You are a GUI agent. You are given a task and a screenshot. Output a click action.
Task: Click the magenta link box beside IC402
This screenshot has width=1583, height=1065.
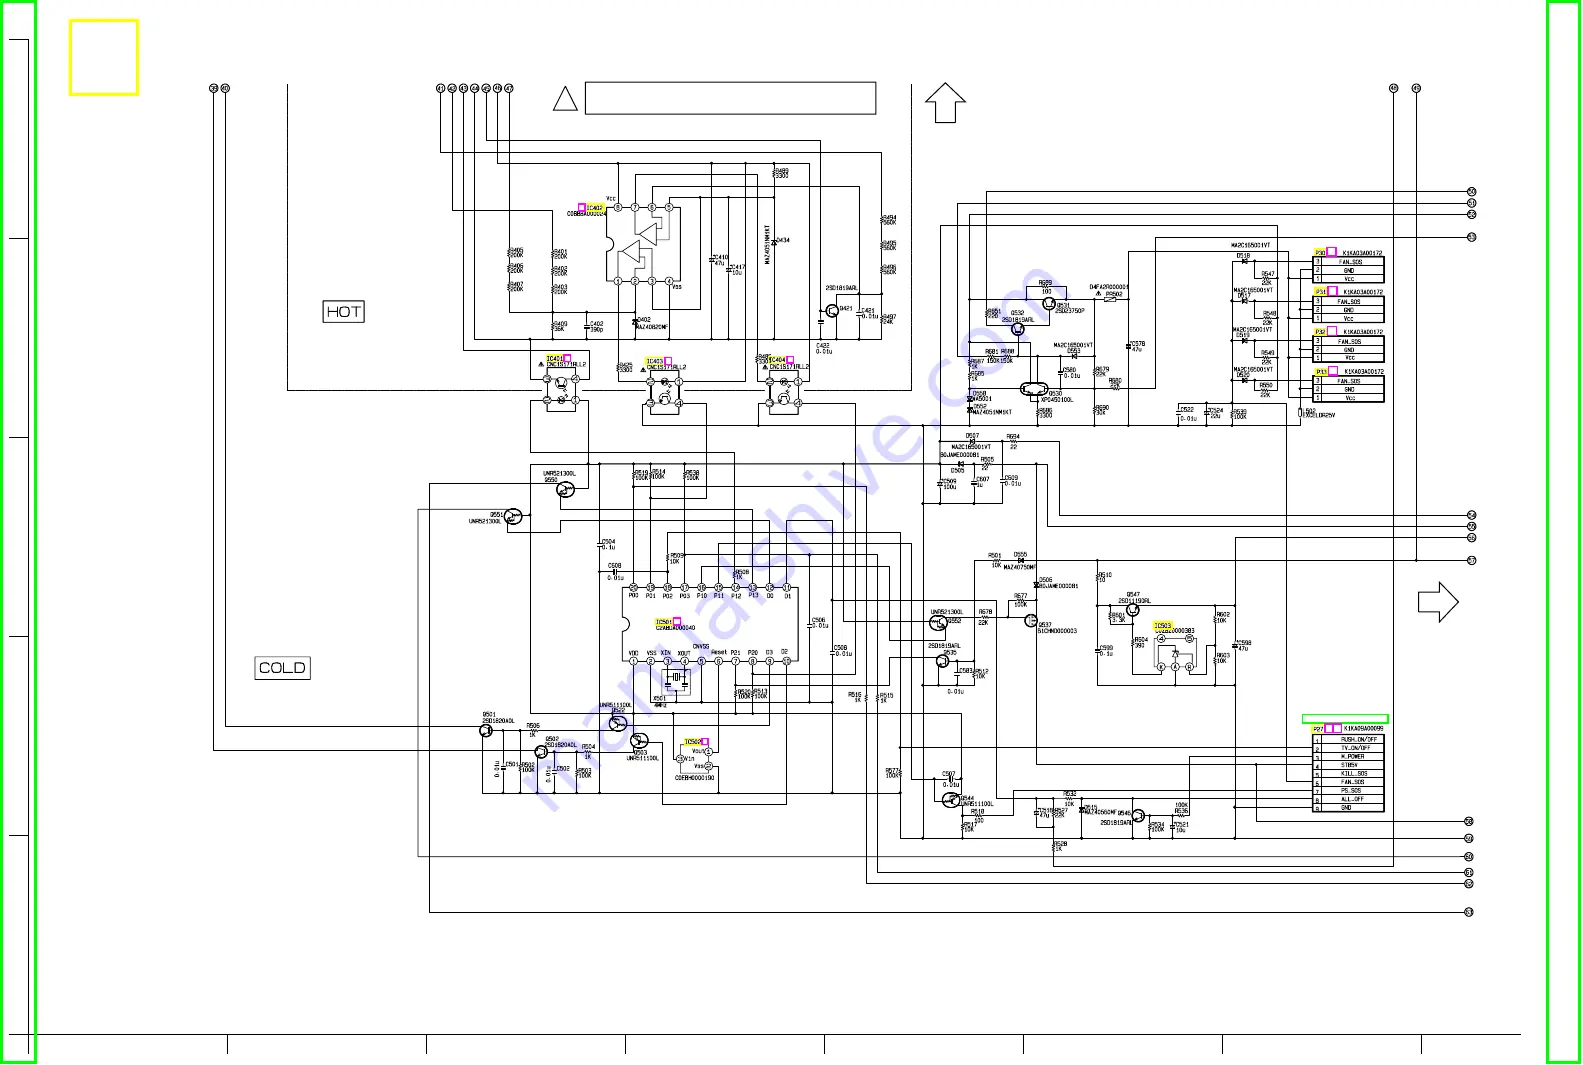581,208
